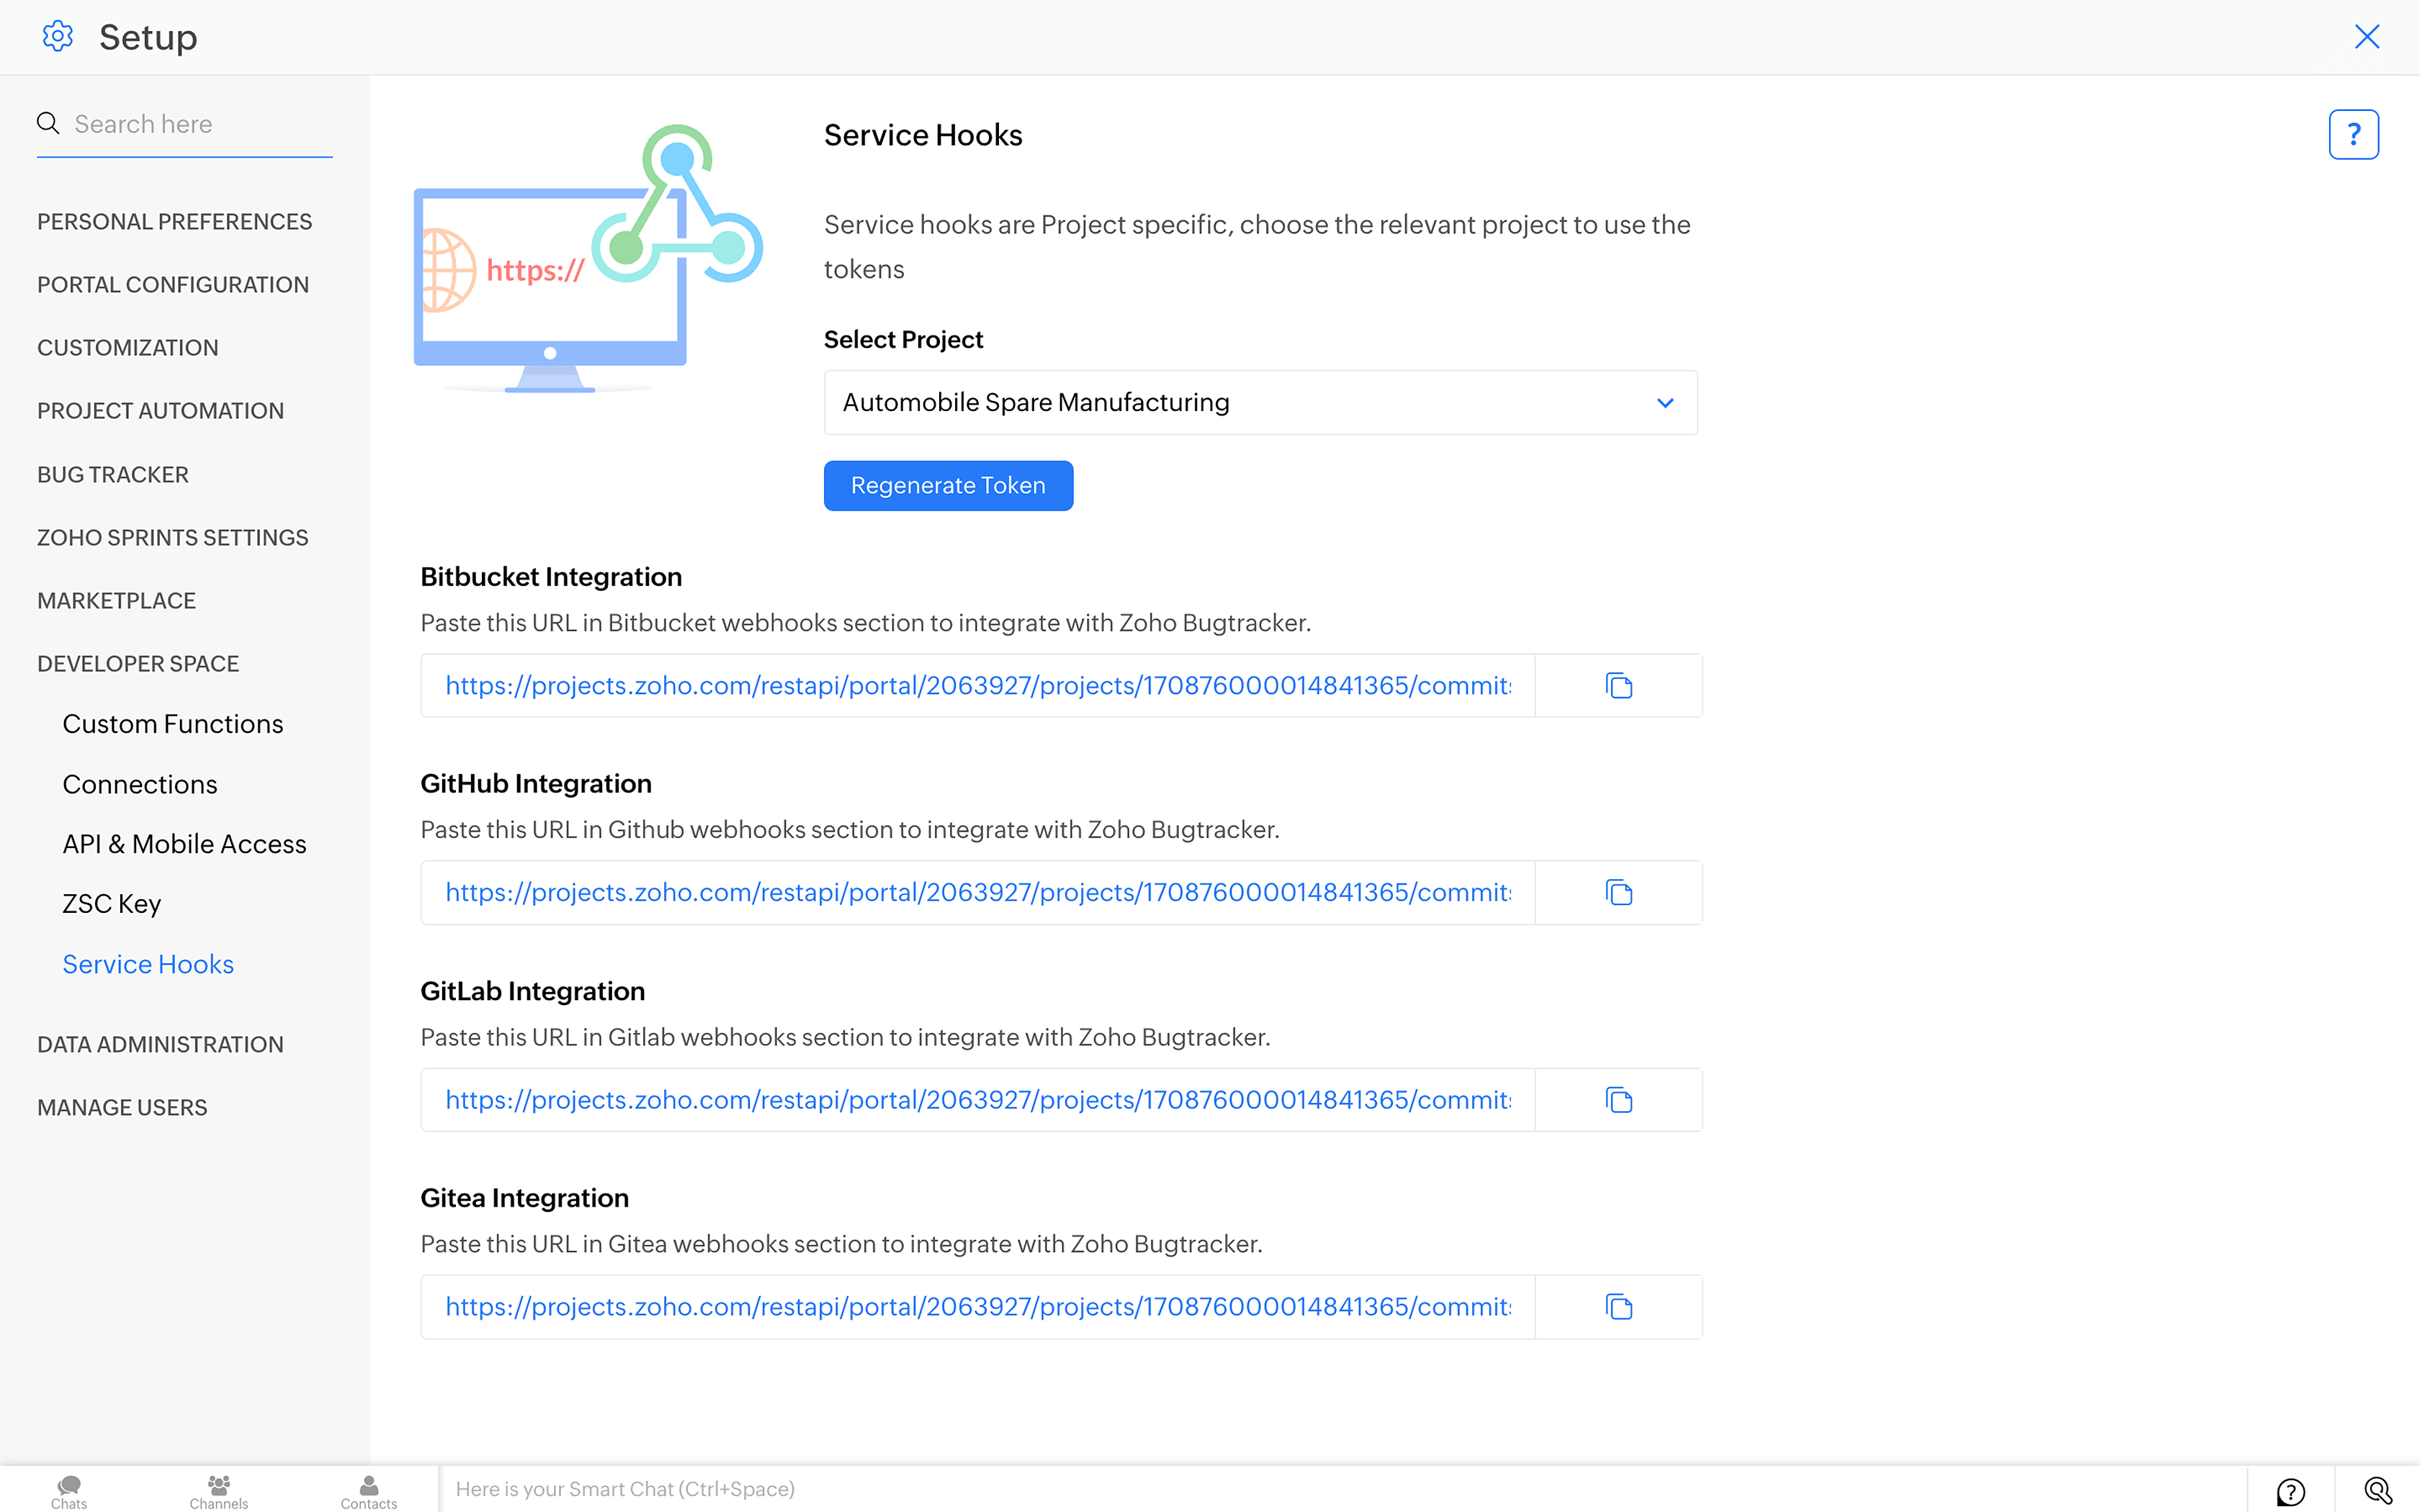2420x1512 pixels.
Task: Go to API & Mobile Access
Action: click(184, 844)
